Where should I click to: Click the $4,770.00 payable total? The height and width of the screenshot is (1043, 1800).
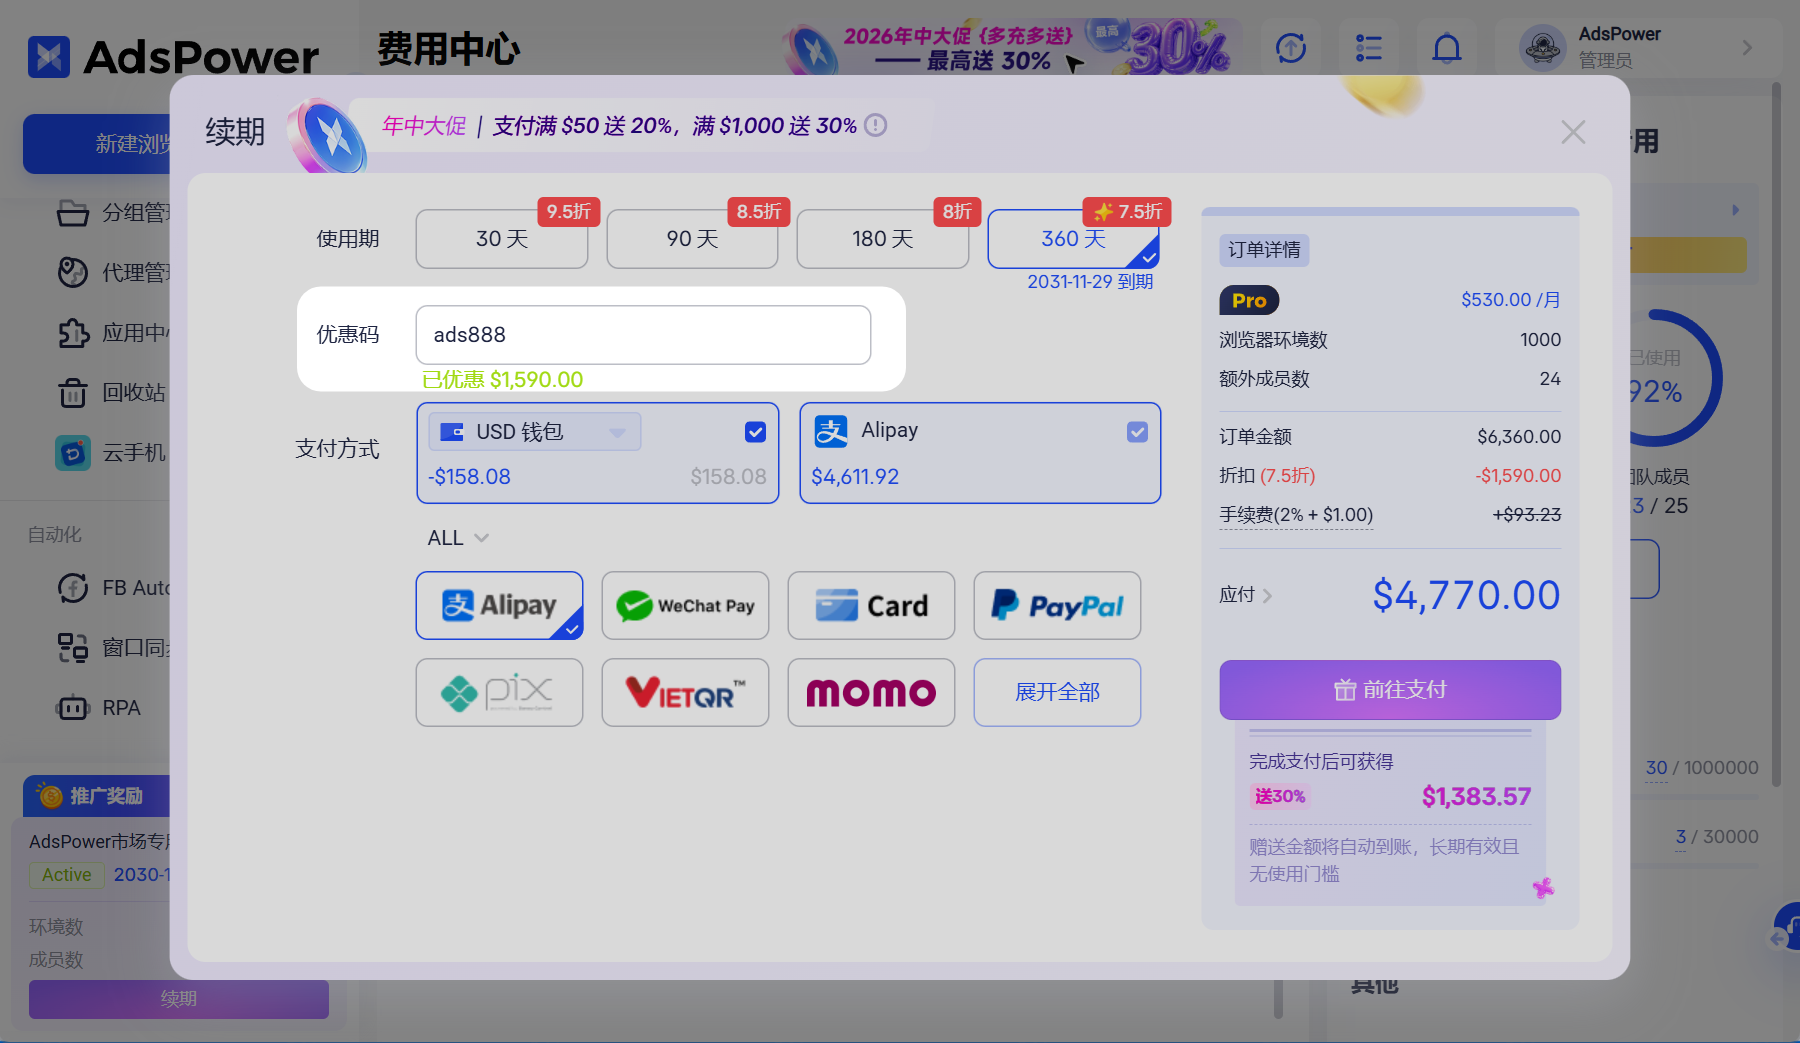1466,595
